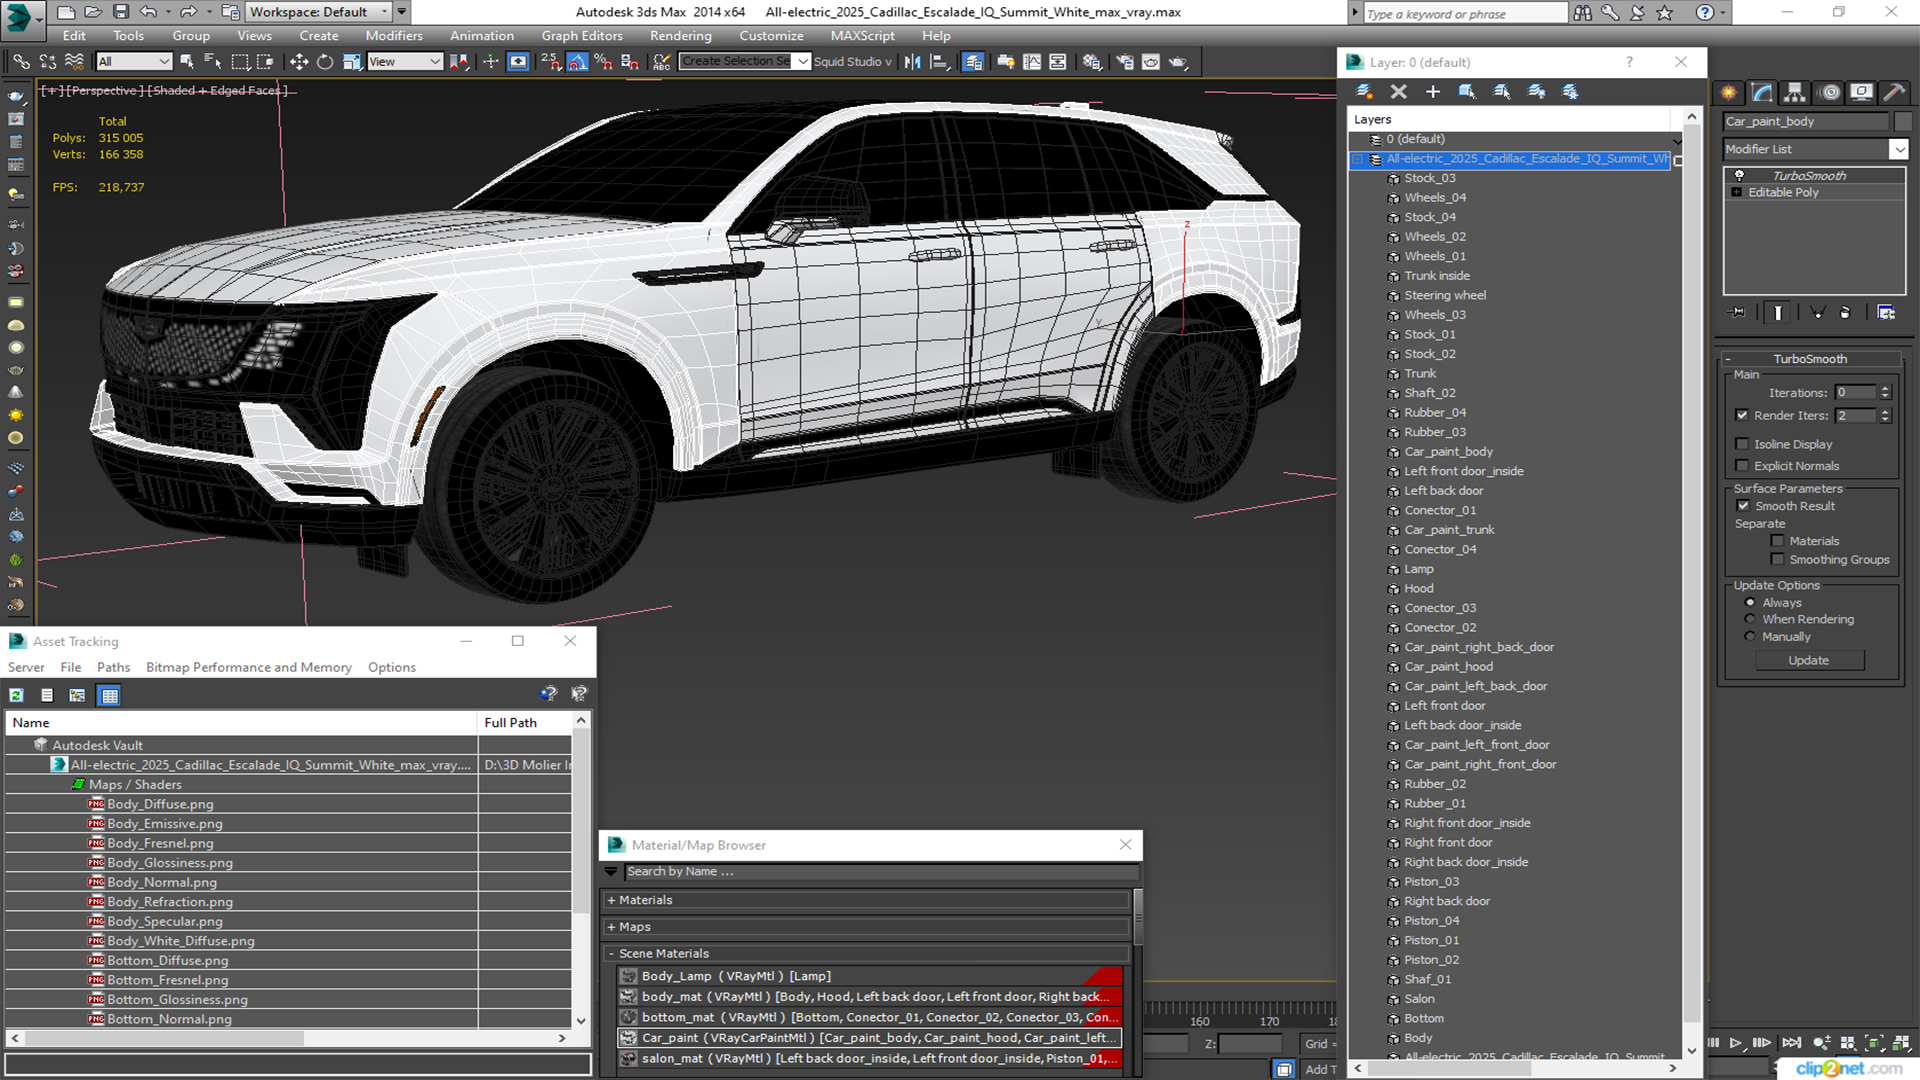1920x1080 pixels.
Task: Click the favorites star icon
Action: point(1665,13)
